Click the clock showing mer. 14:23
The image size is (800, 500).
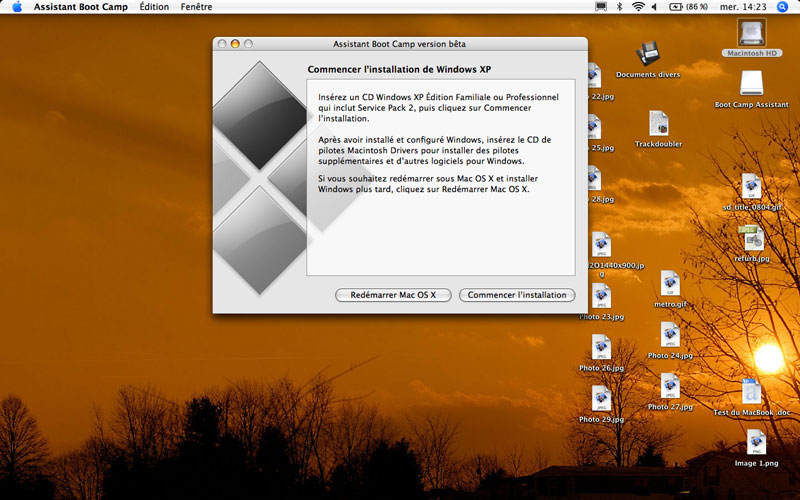point(743,7)
